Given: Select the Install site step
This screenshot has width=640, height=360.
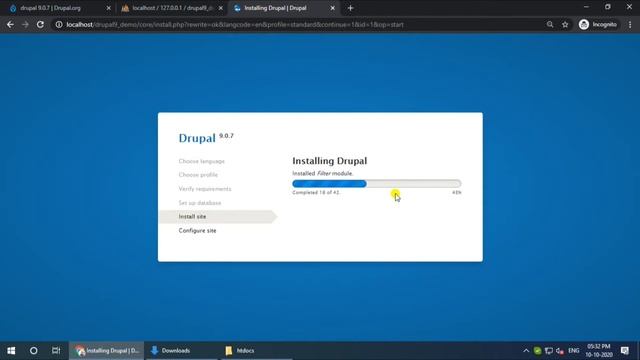Looking at the screenshot, I should [218, 217].
